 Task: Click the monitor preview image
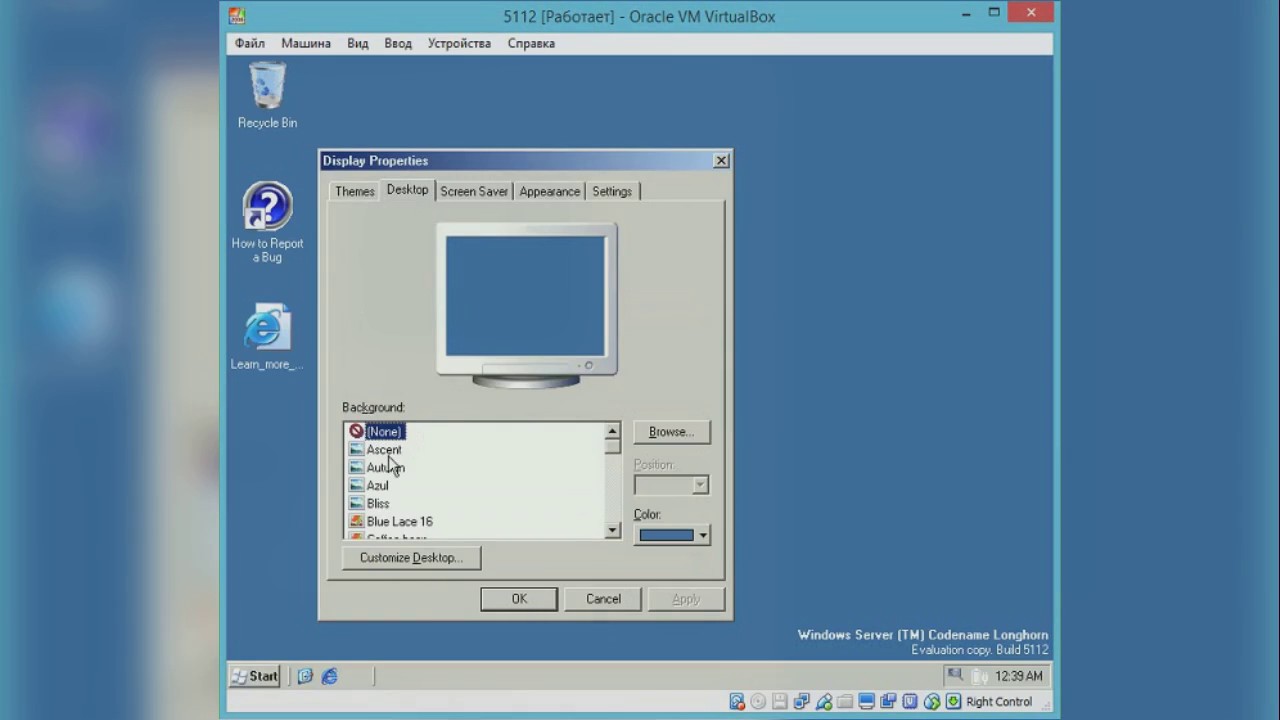526,305
